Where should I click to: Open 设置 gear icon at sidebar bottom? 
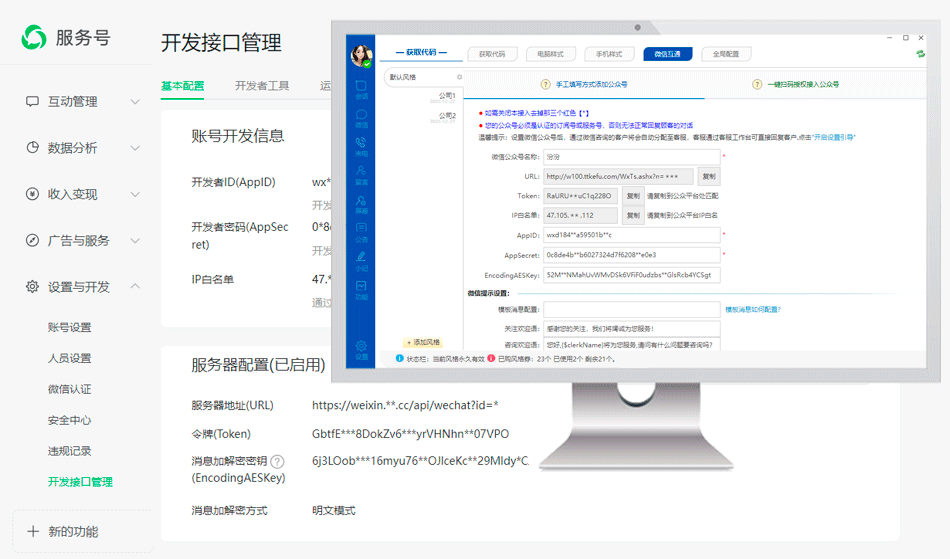[361, 346]
